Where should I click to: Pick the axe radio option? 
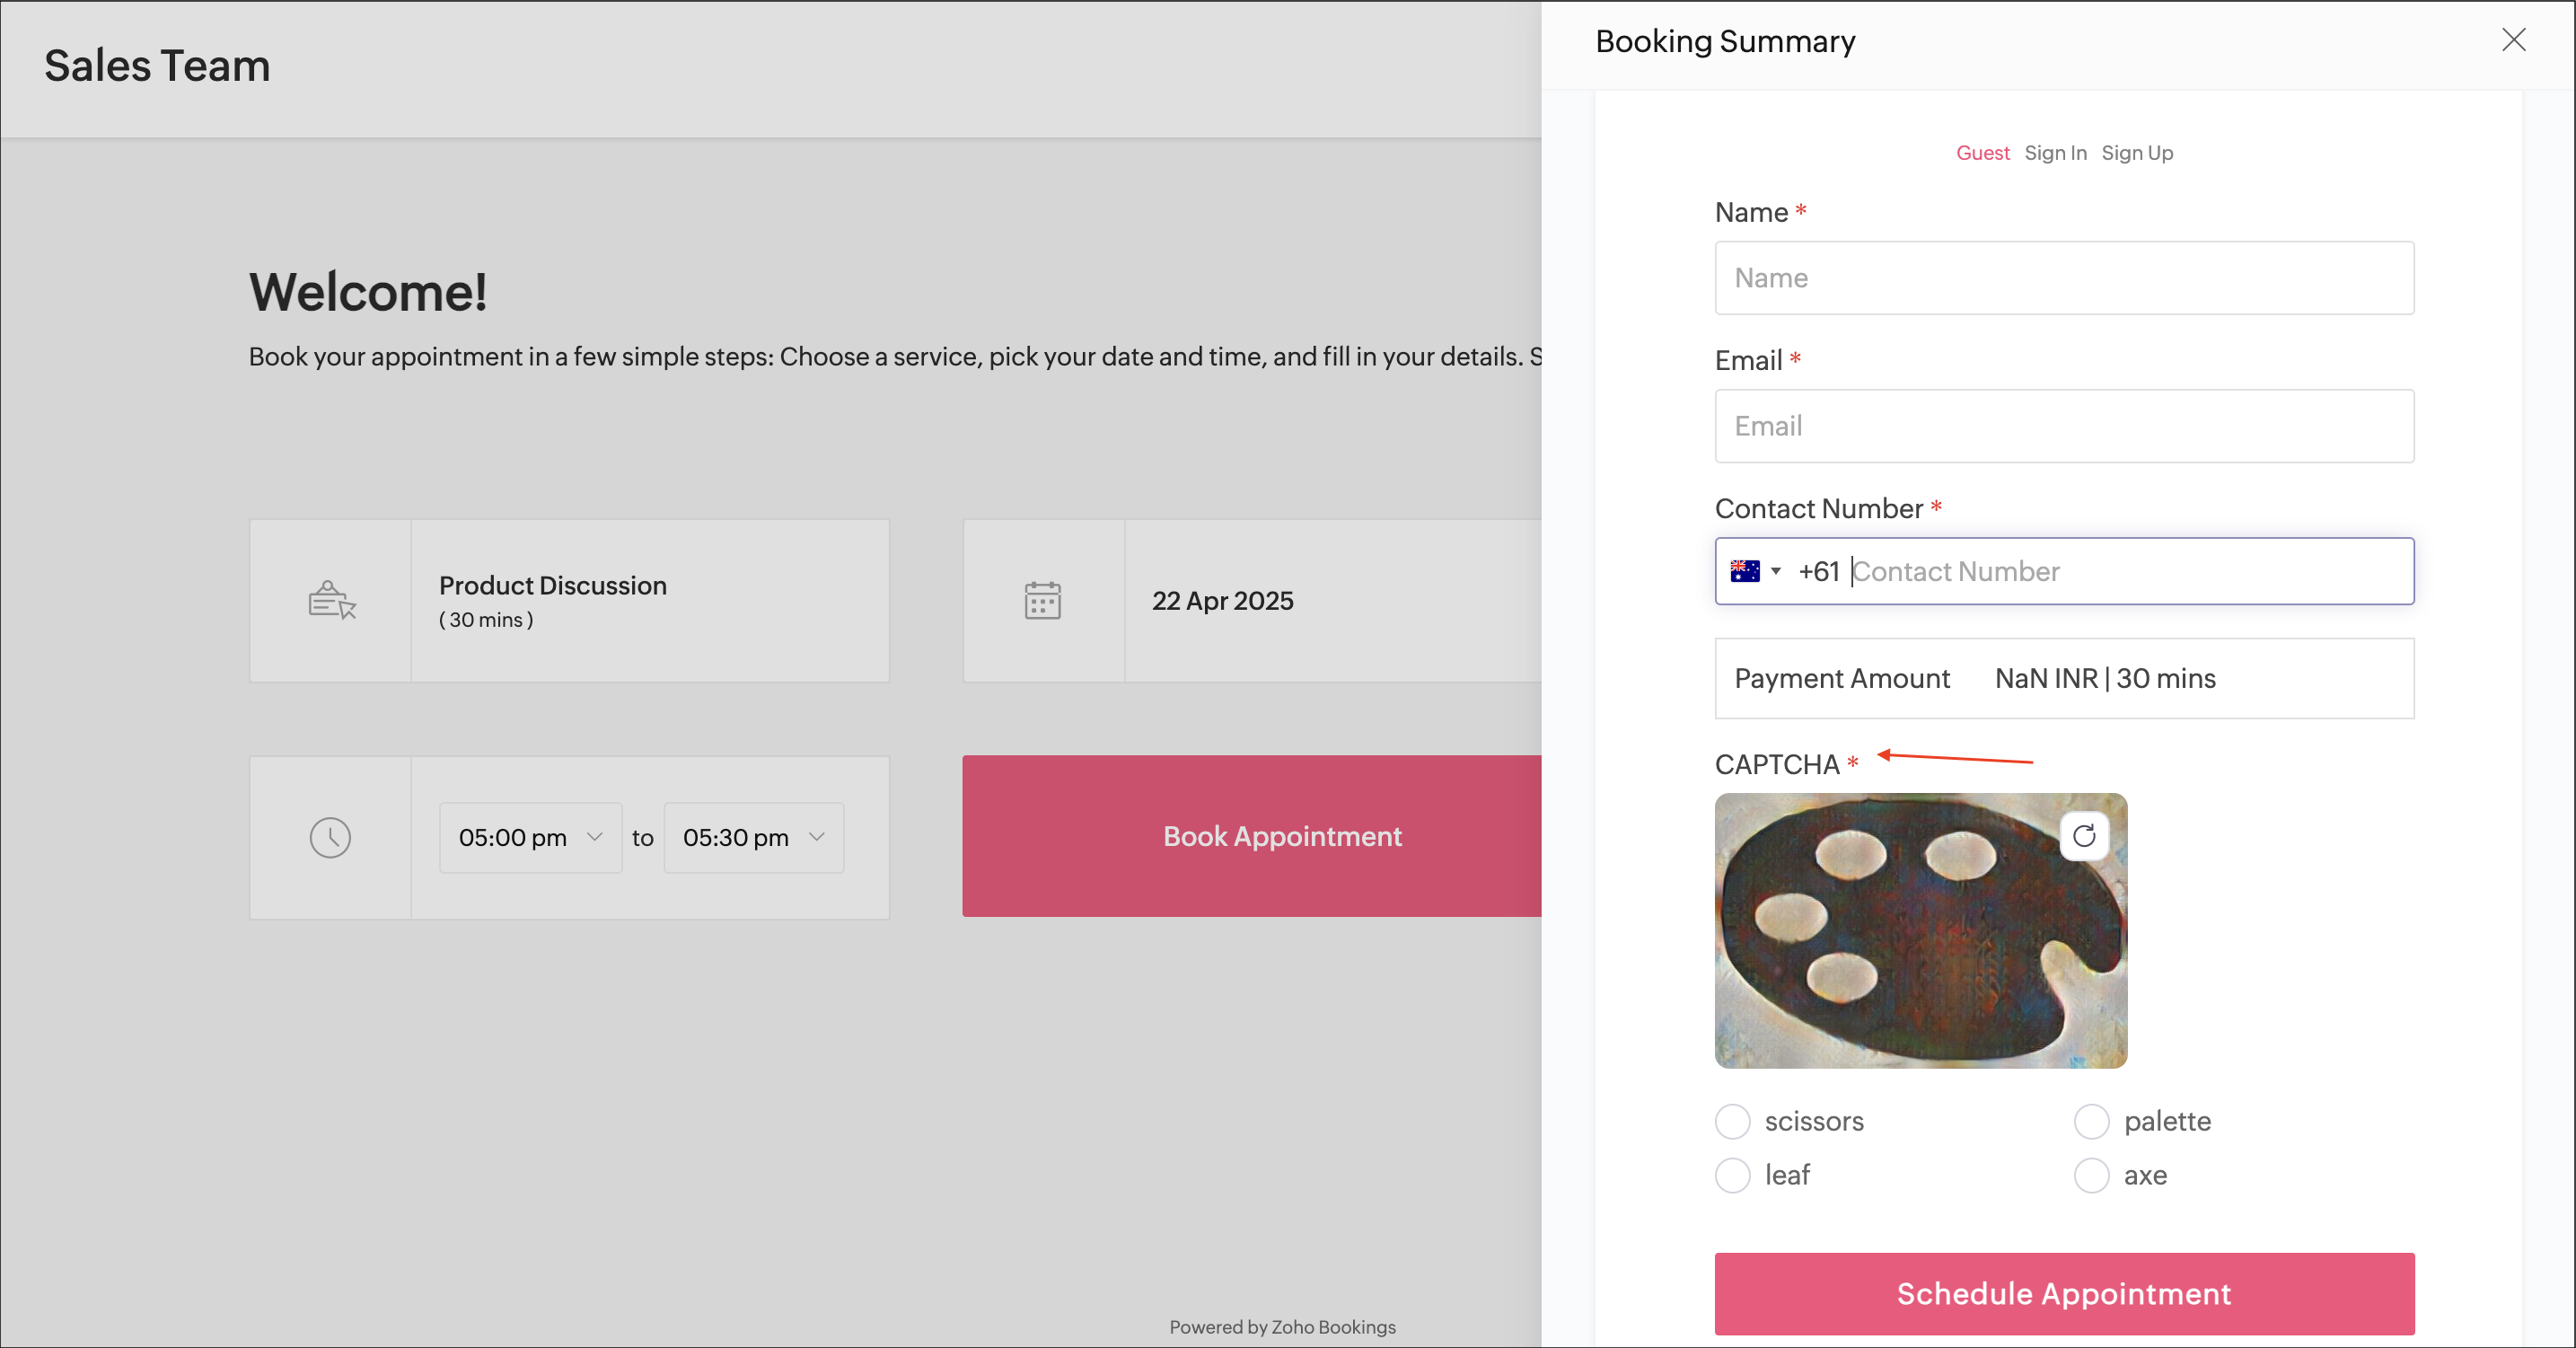[x=2092, y=1175]
